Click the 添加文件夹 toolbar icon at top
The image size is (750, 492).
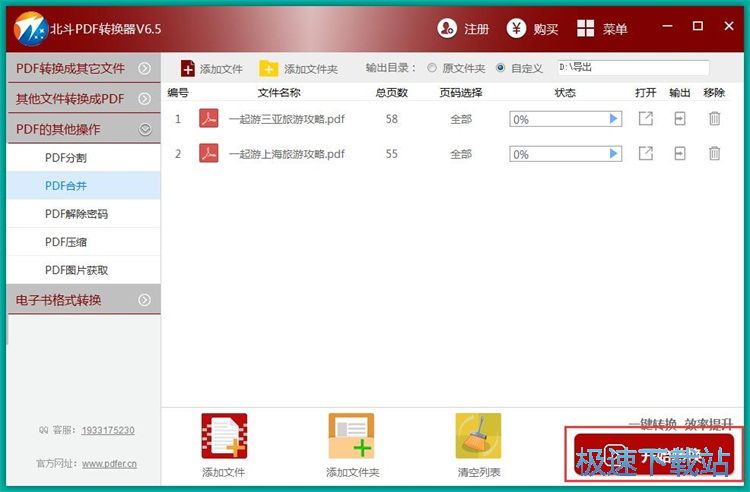click(x=268, y=69)
